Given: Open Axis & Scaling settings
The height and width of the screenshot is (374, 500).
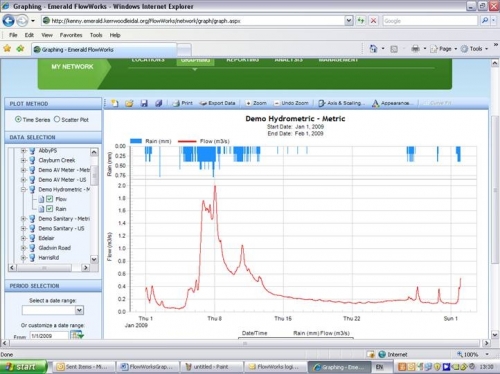Looking at the screenshot, I should click(341, 103).
